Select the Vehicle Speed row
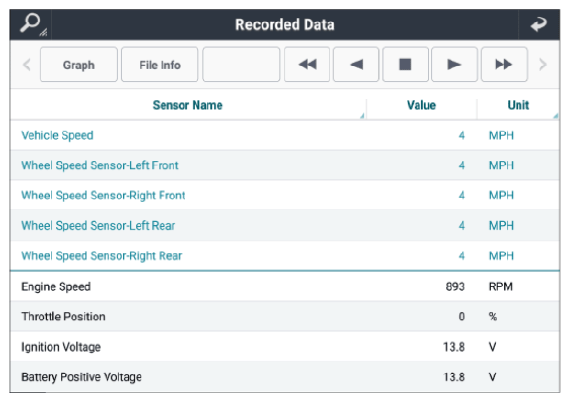Viewport: 570px width, 402px height. tap(285, 135)
